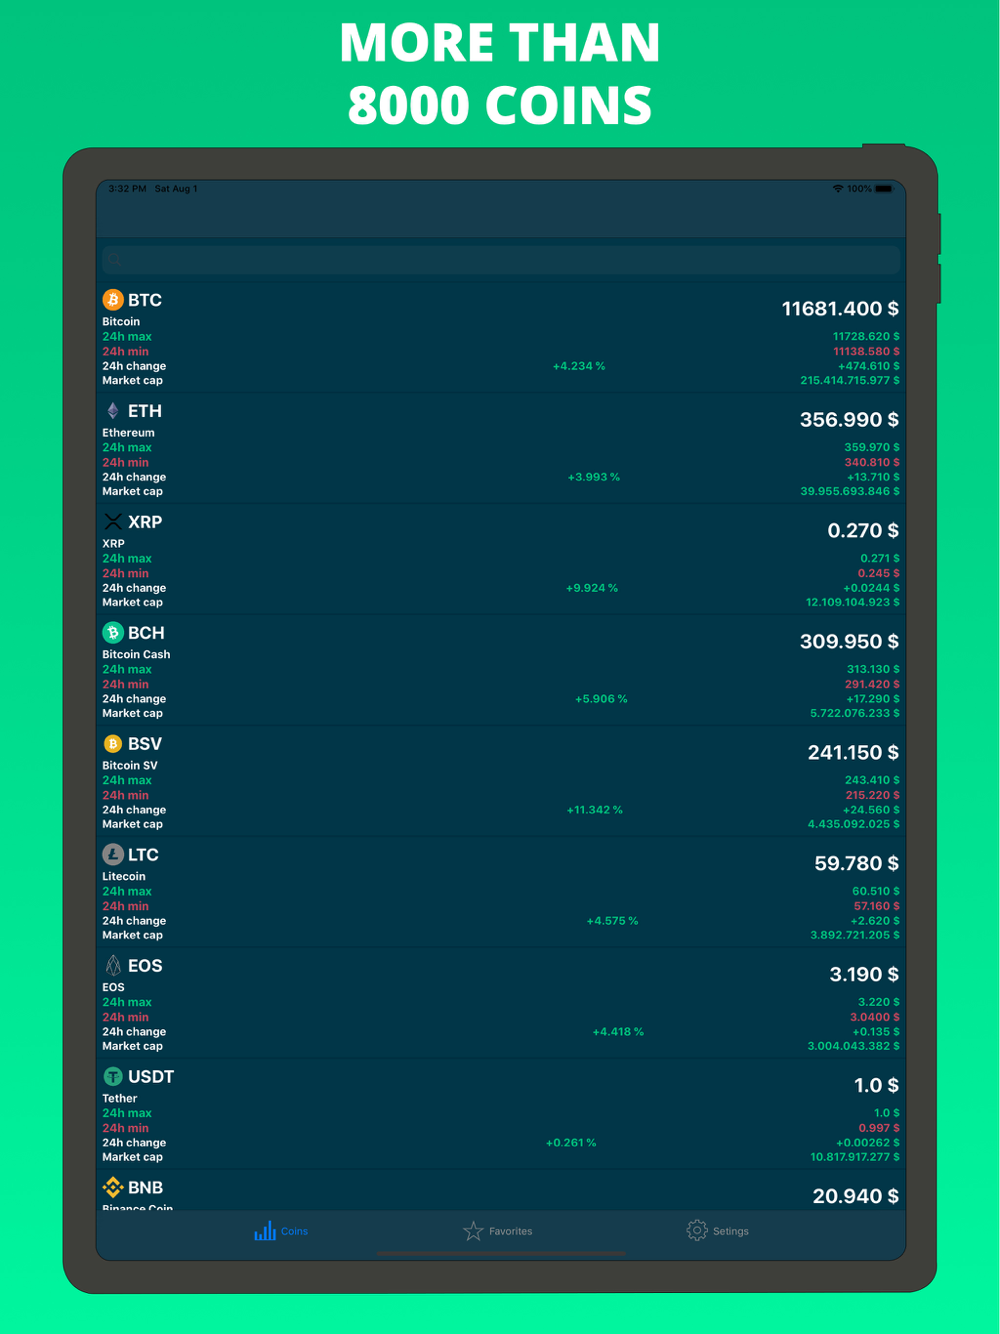
Task: Select the BSV ticker label
Action: pos(145,744)
